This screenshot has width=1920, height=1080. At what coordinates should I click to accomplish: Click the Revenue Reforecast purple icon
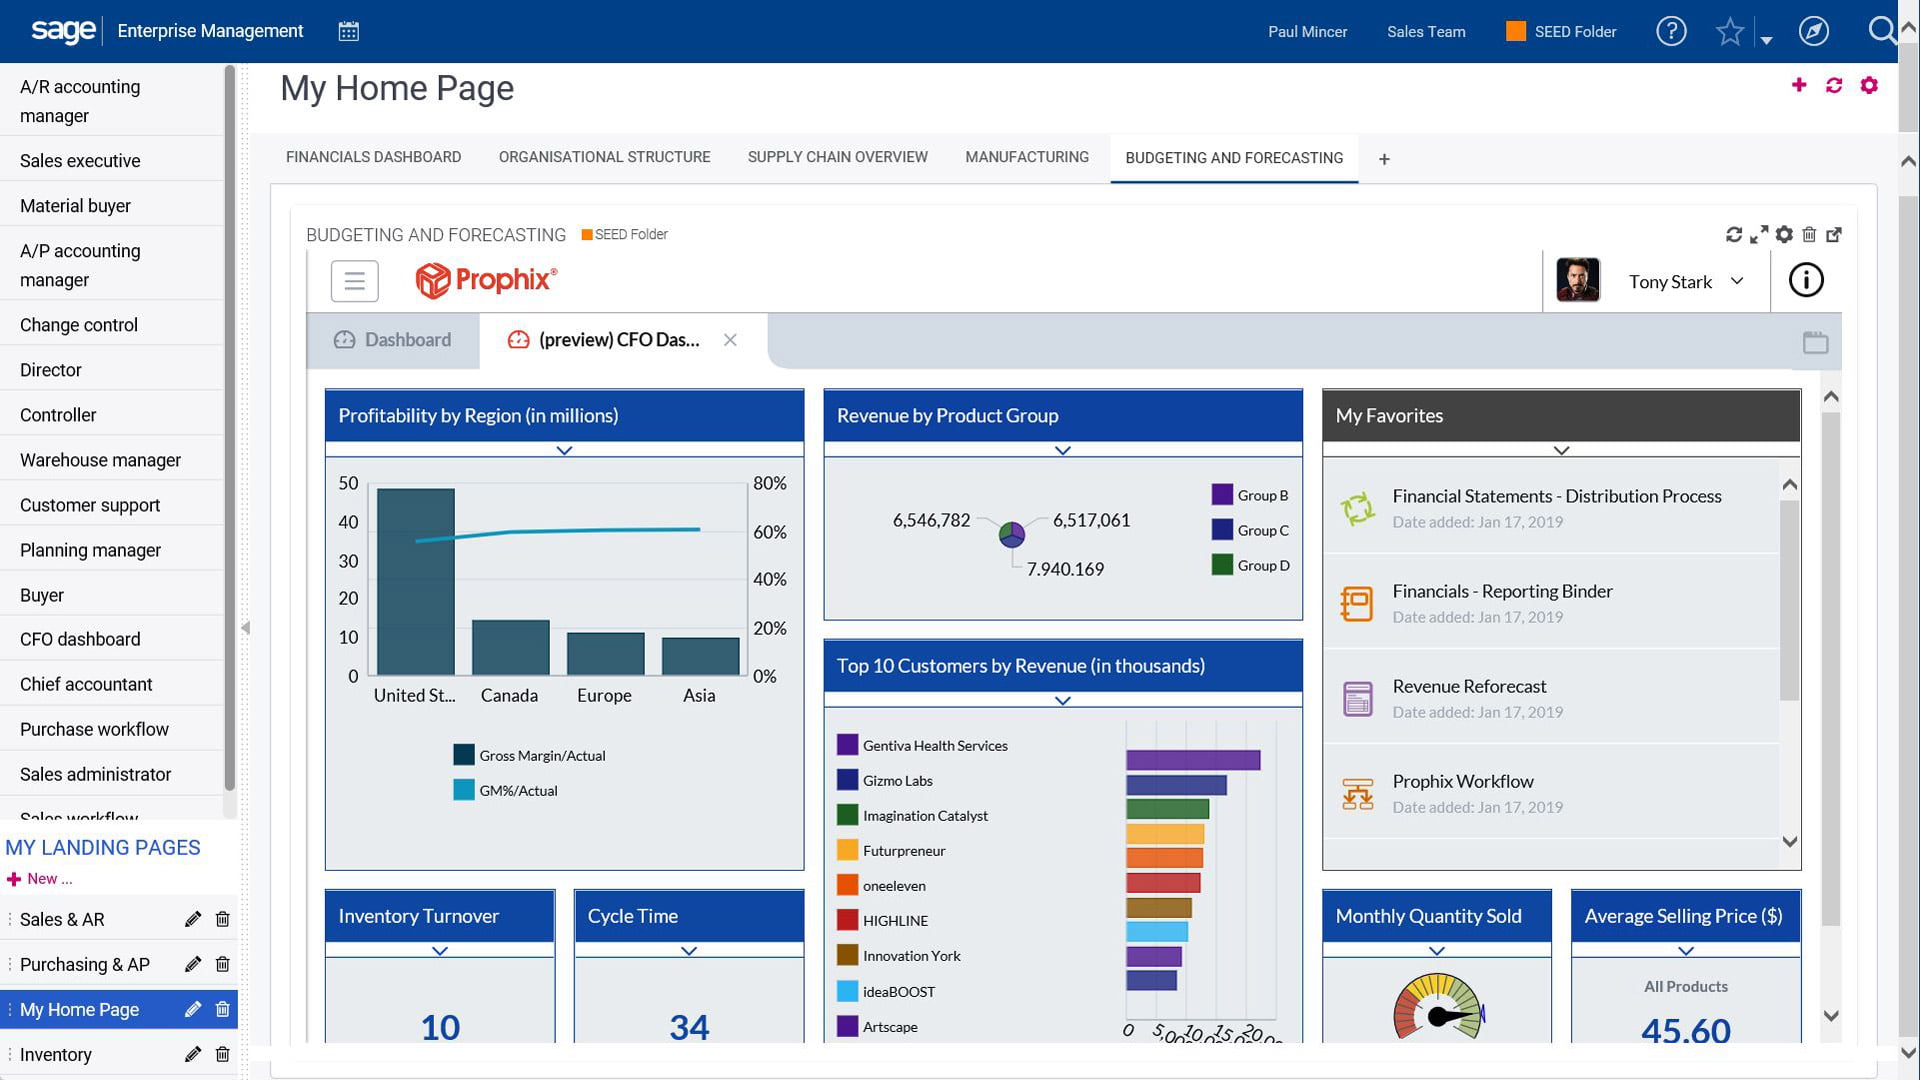point(1358,698)
